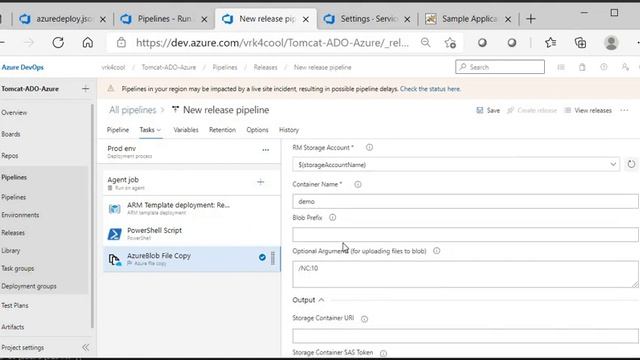Click the AzureBlob File Copy task icon

[x=114, y=259]
